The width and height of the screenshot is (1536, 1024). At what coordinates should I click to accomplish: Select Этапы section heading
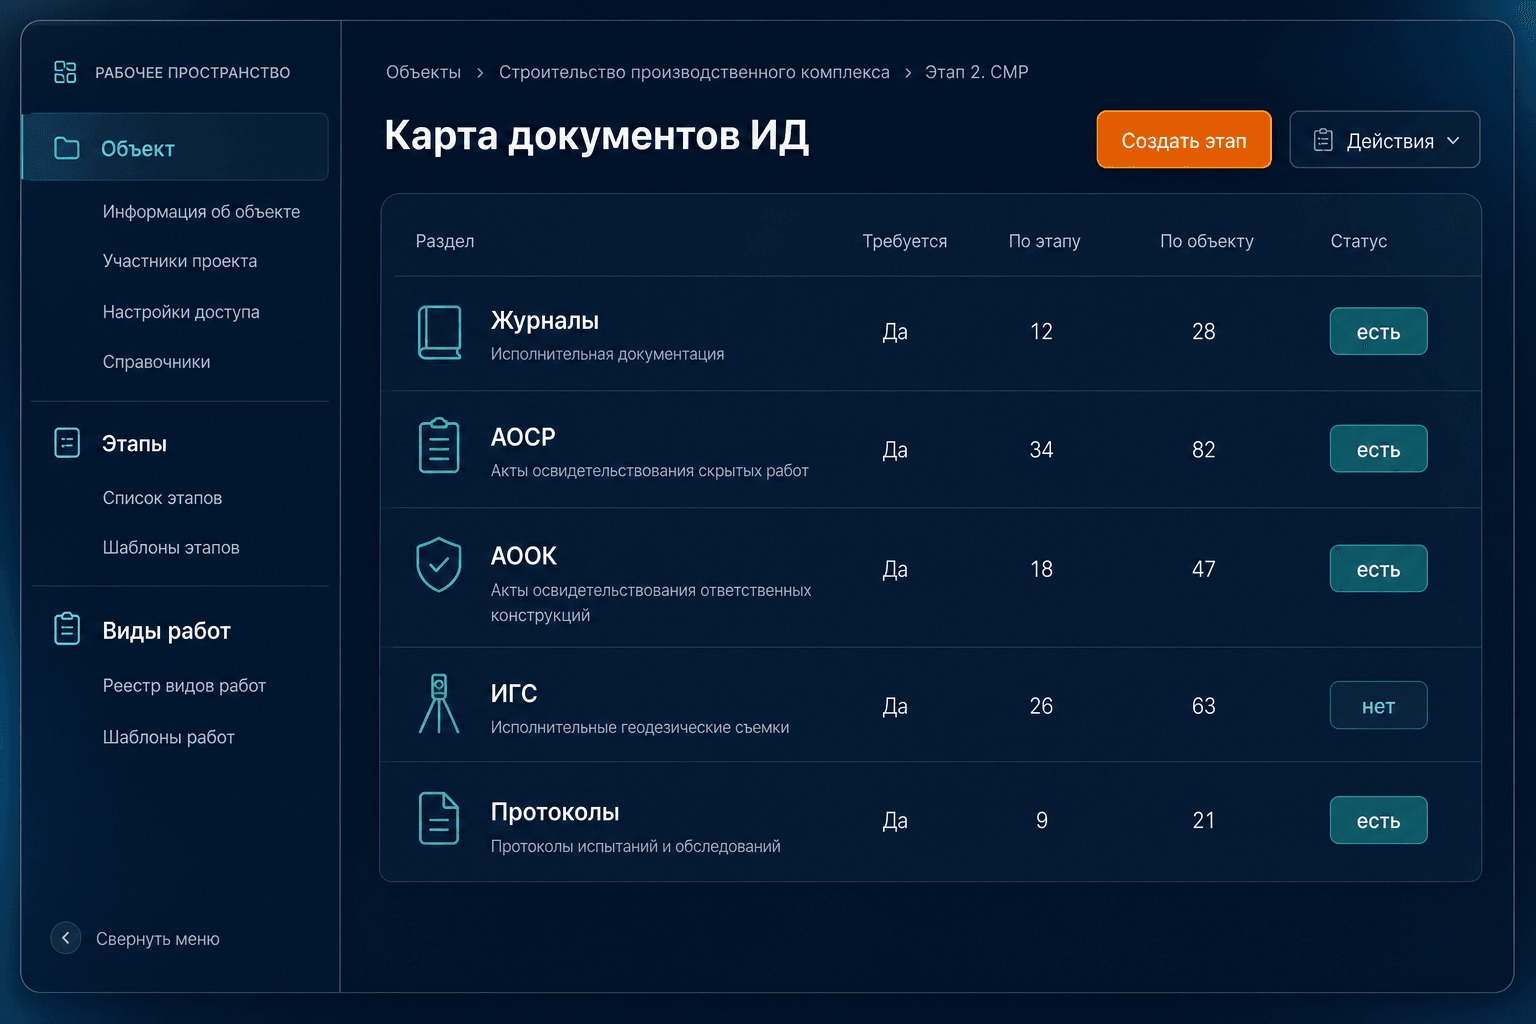134,444
